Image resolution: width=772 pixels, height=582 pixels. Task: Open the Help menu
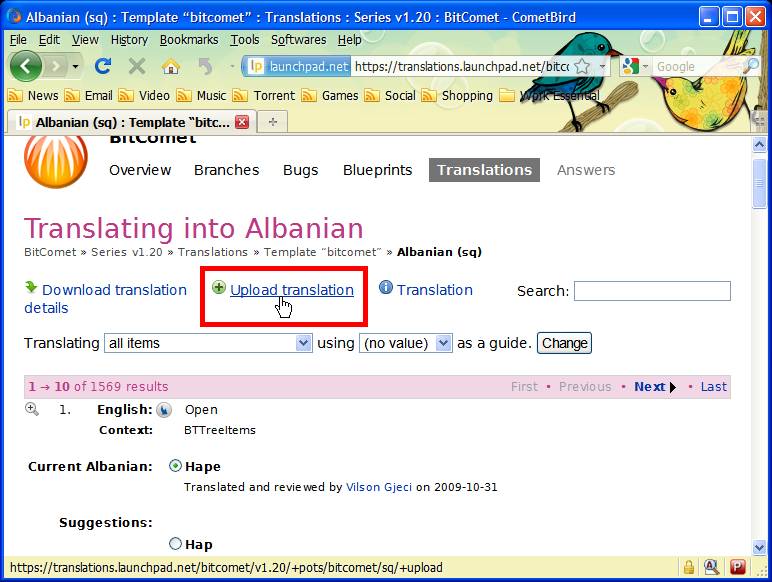click(x=350, y=39)
